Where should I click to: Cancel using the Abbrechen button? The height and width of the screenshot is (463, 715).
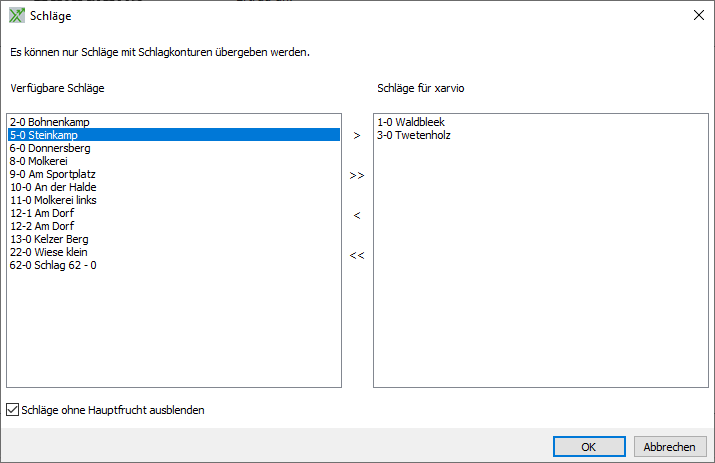tap(669, 446)
